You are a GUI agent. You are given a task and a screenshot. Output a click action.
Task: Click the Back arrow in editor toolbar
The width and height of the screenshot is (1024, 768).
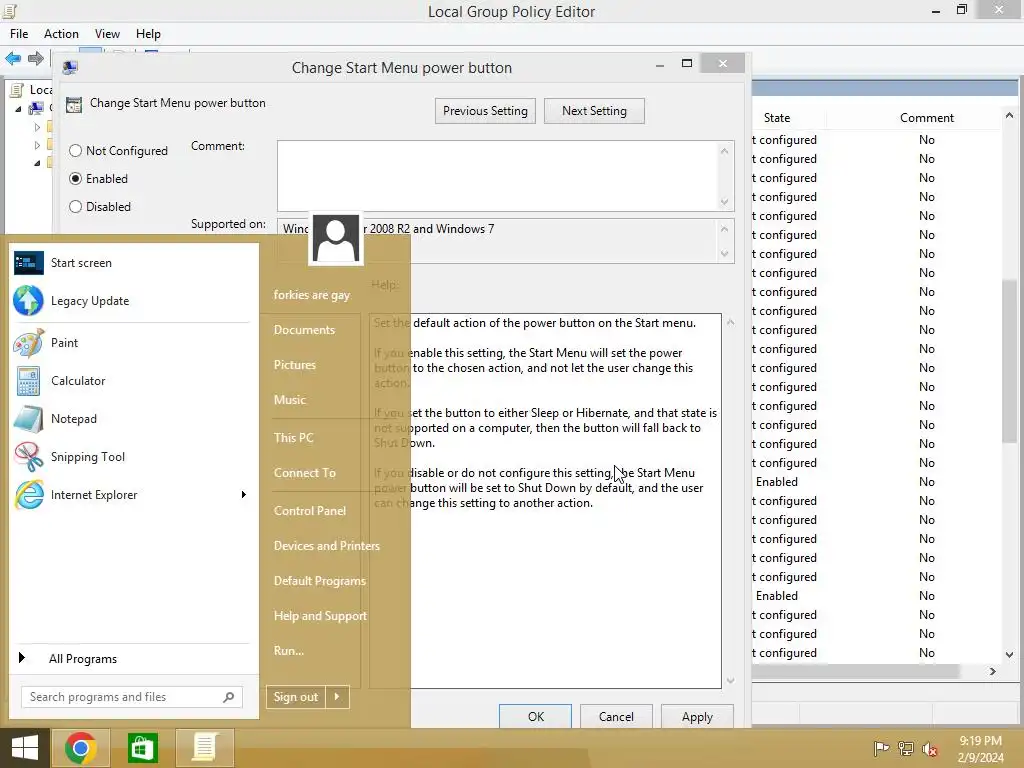click(13, 58)
